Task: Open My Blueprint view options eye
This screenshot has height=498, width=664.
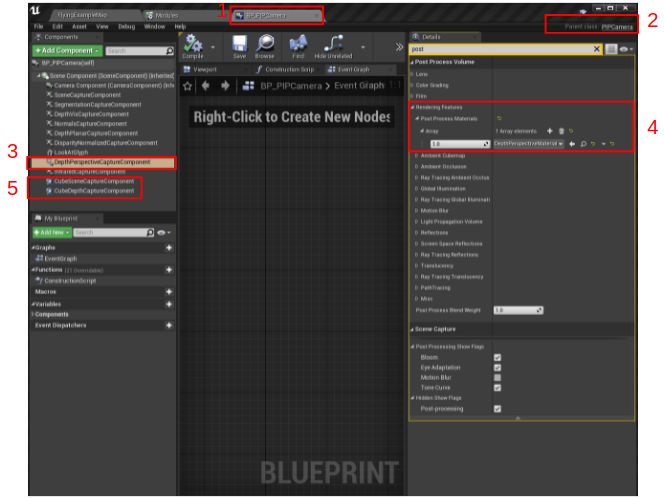Action: [x=163, y=232]
